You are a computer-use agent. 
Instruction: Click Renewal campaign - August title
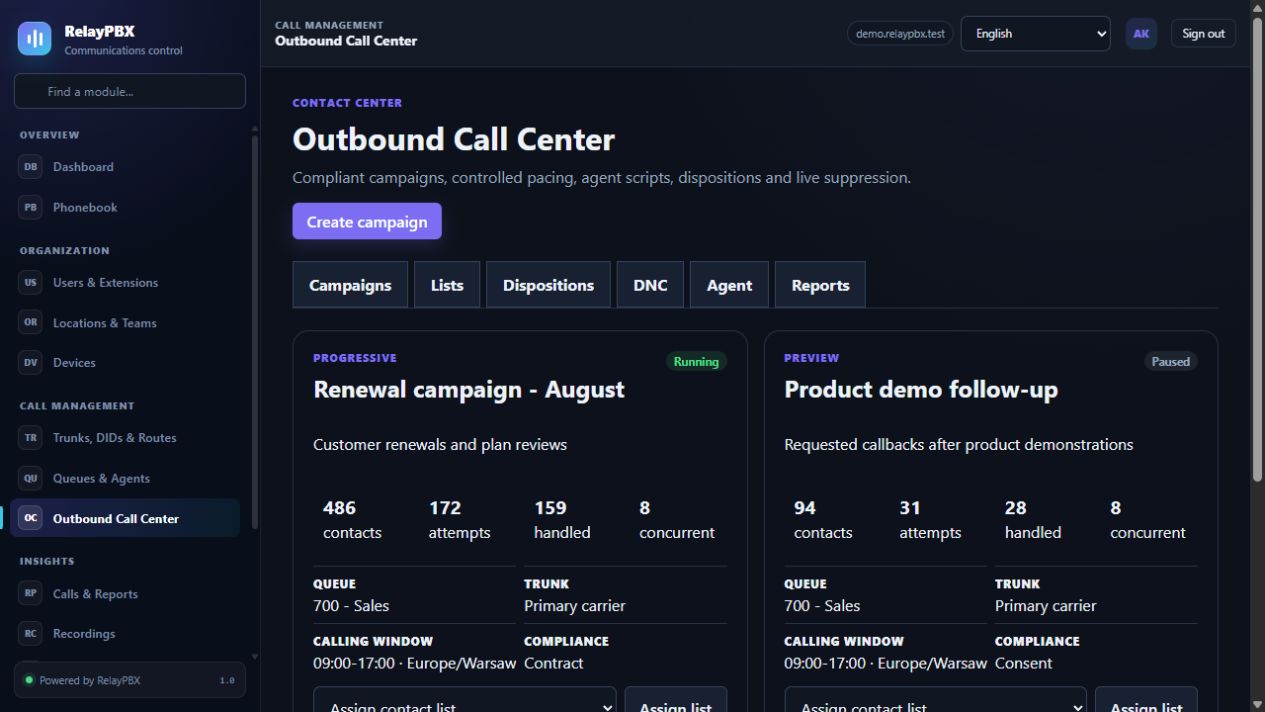click(x=469, y=390)
